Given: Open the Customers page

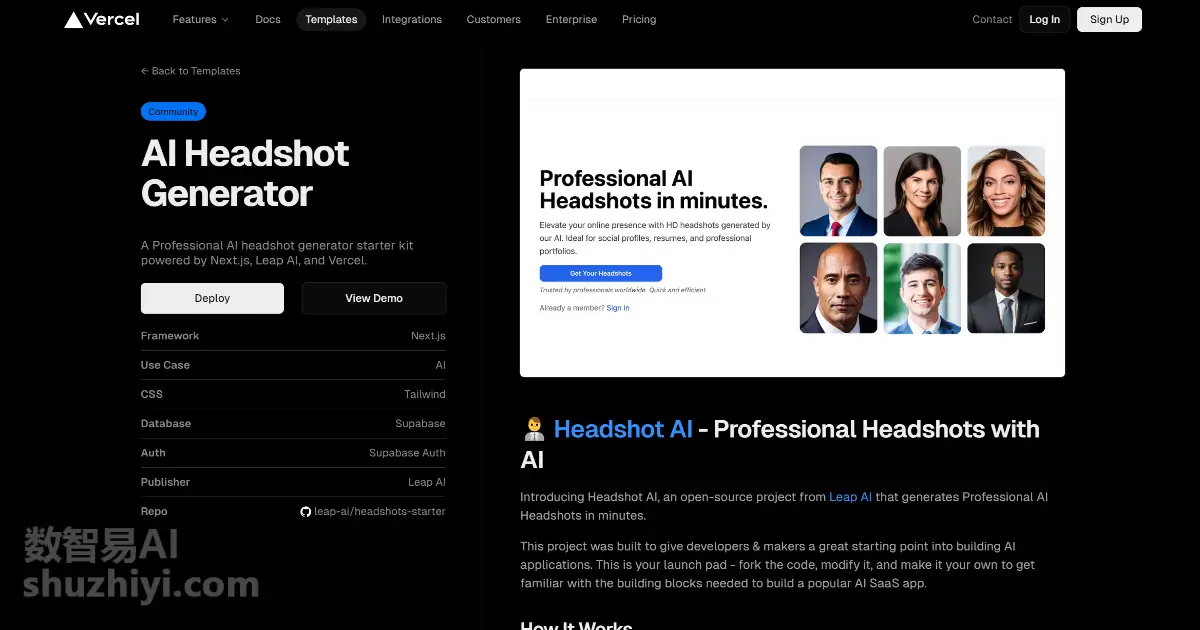Looking at the screenshot, I should coord(494,19).
